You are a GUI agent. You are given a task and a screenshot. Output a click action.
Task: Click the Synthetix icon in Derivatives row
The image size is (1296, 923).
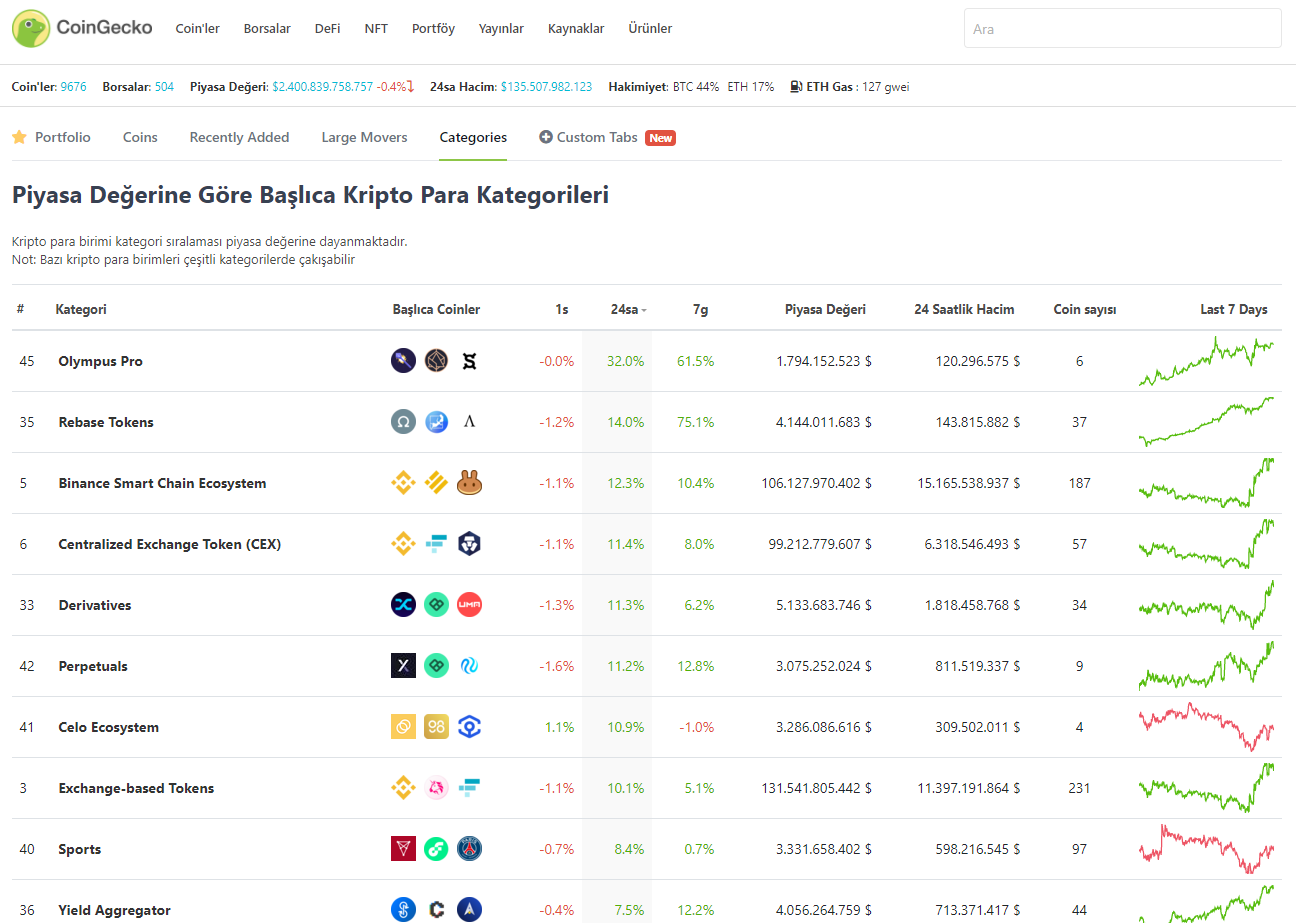click(x=403, y=605)
